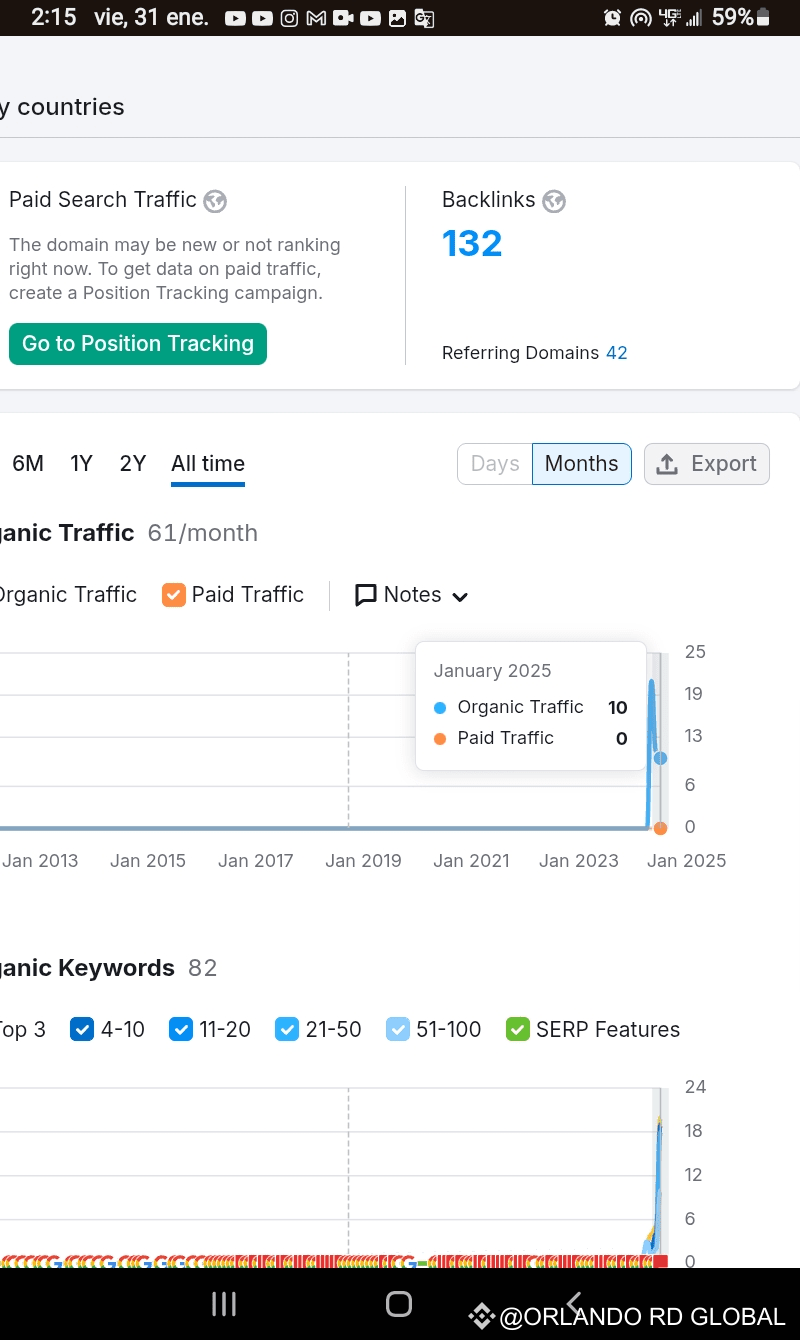The height and width of the screenshot is (1340, 800).
Task: Toggle the 4-10 keyword position checkbox
Action: [82, 1029]
